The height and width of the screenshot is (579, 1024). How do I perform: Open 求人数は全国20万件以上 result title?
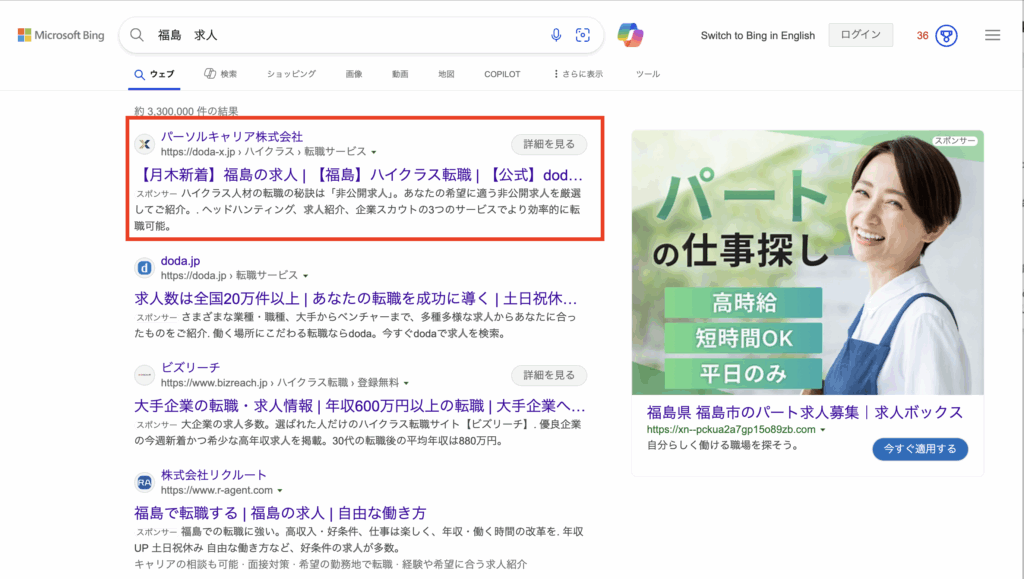[356, 299]
